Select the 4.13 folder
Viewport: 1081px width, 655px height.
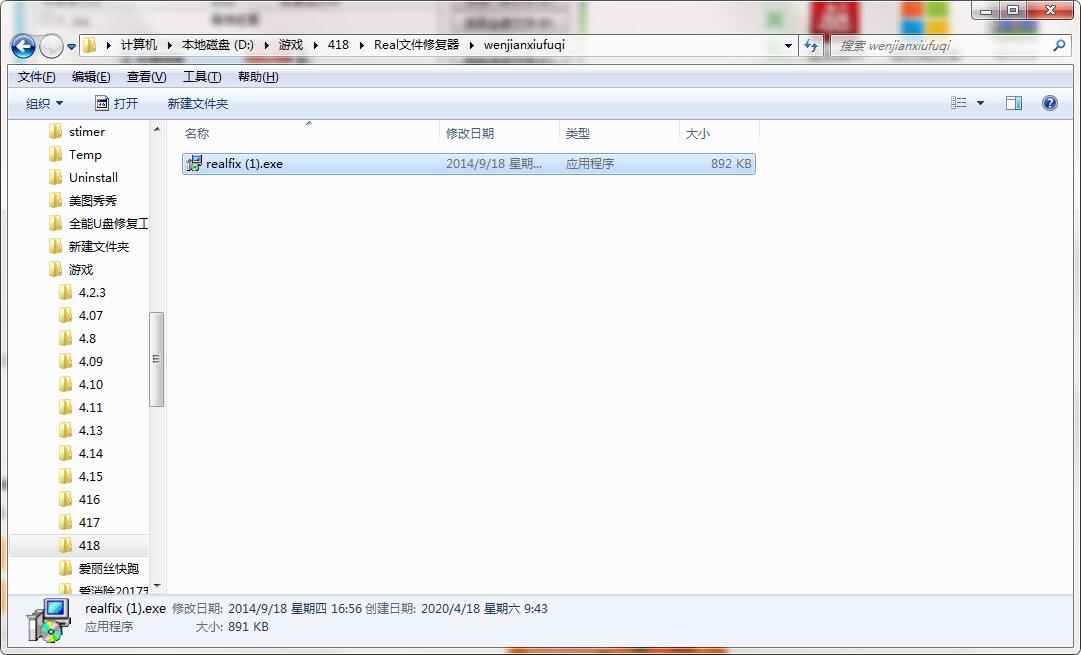tap(90, 430)
